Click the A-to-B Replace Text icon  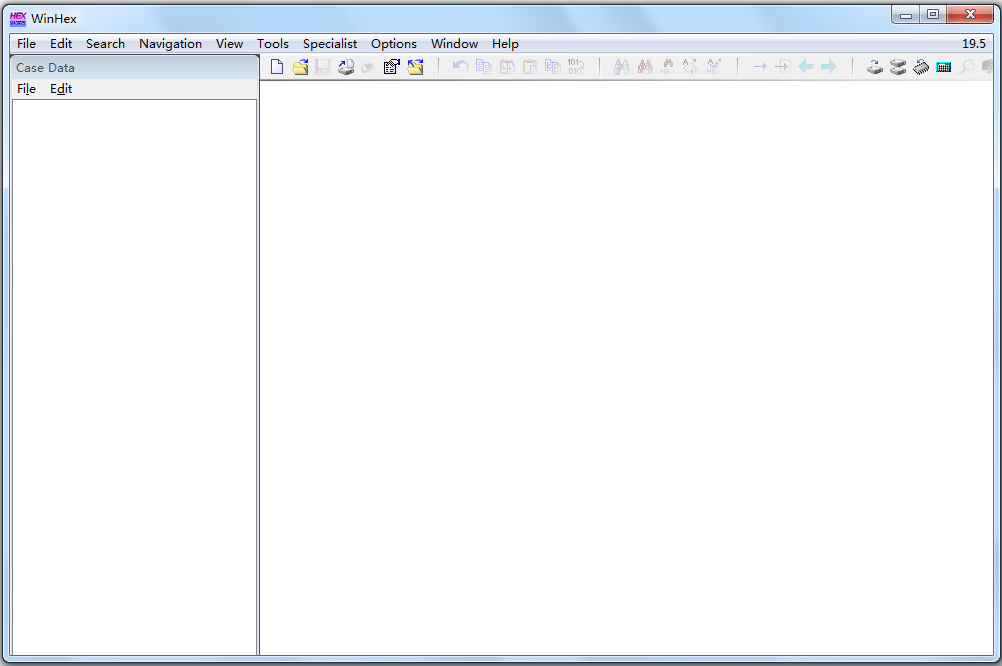point(691,66)
